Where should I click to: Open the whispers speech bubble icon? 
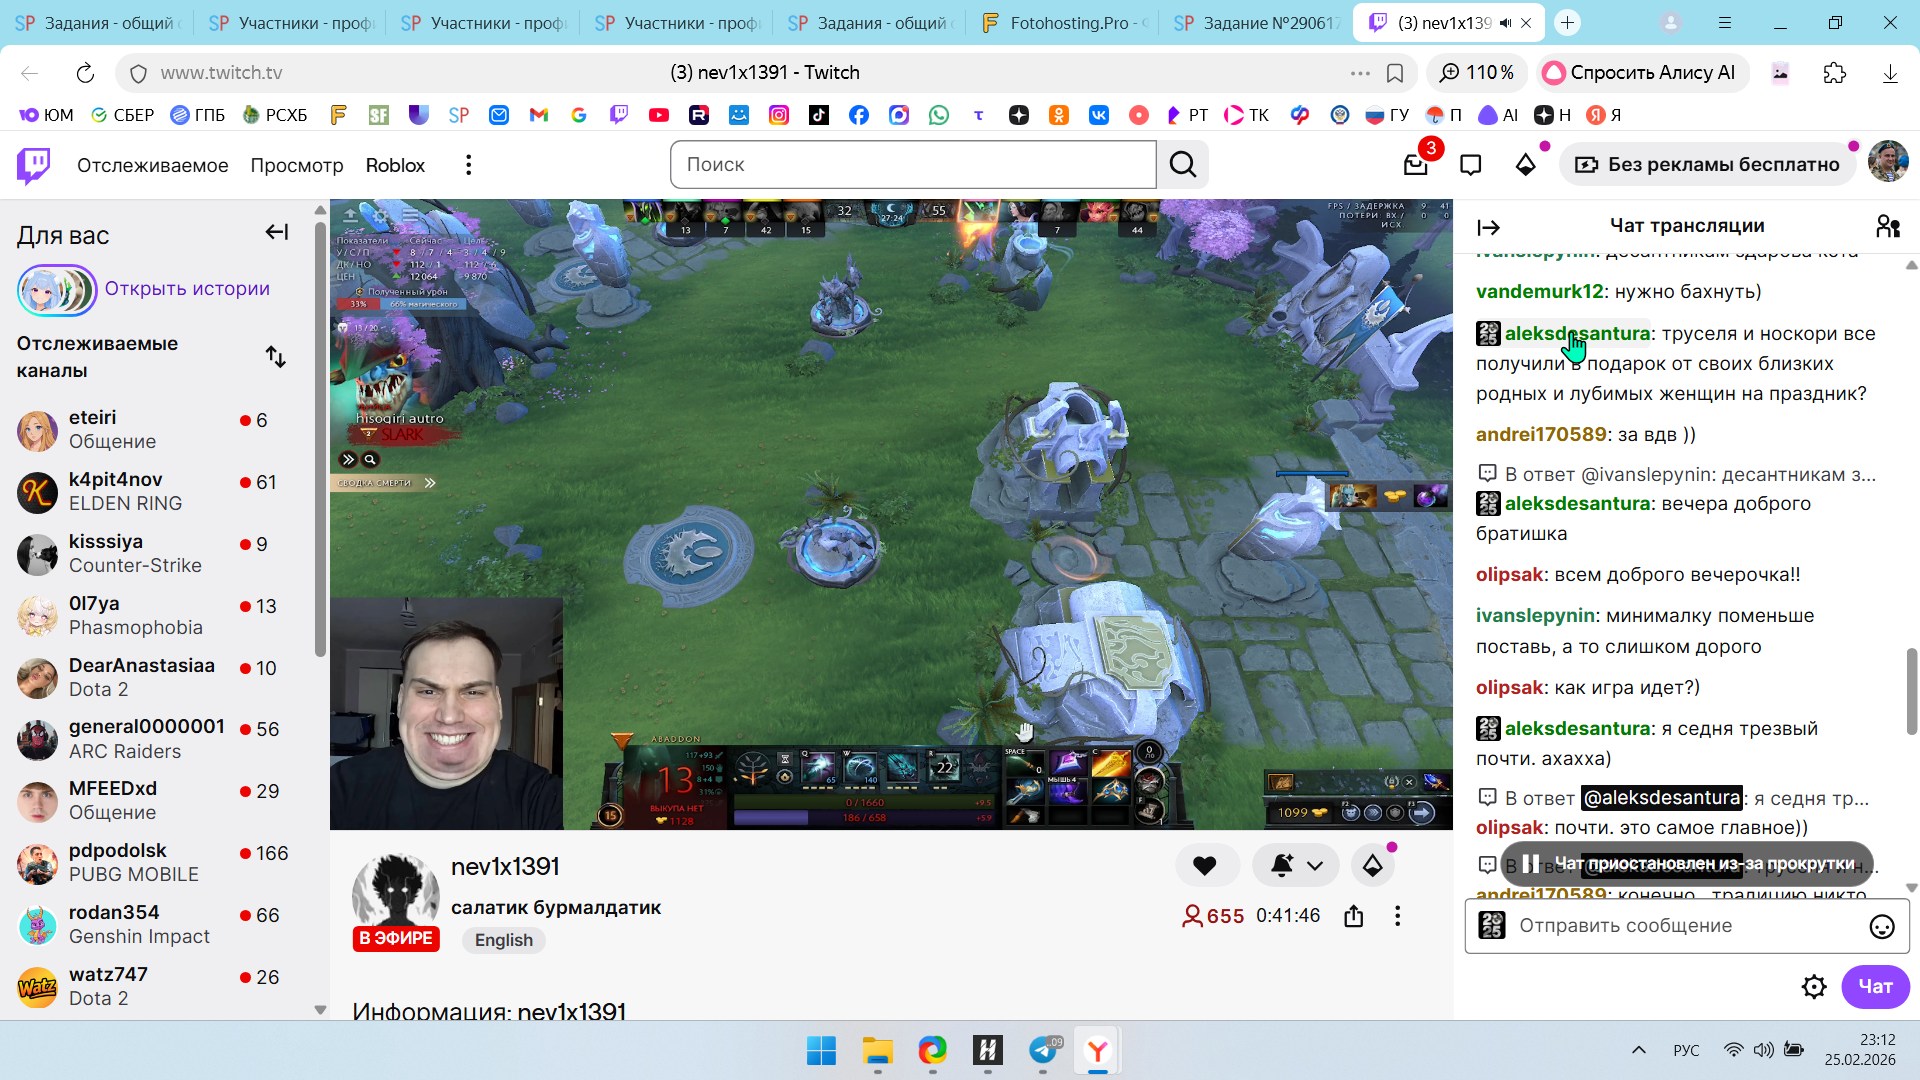(1470, 165)
